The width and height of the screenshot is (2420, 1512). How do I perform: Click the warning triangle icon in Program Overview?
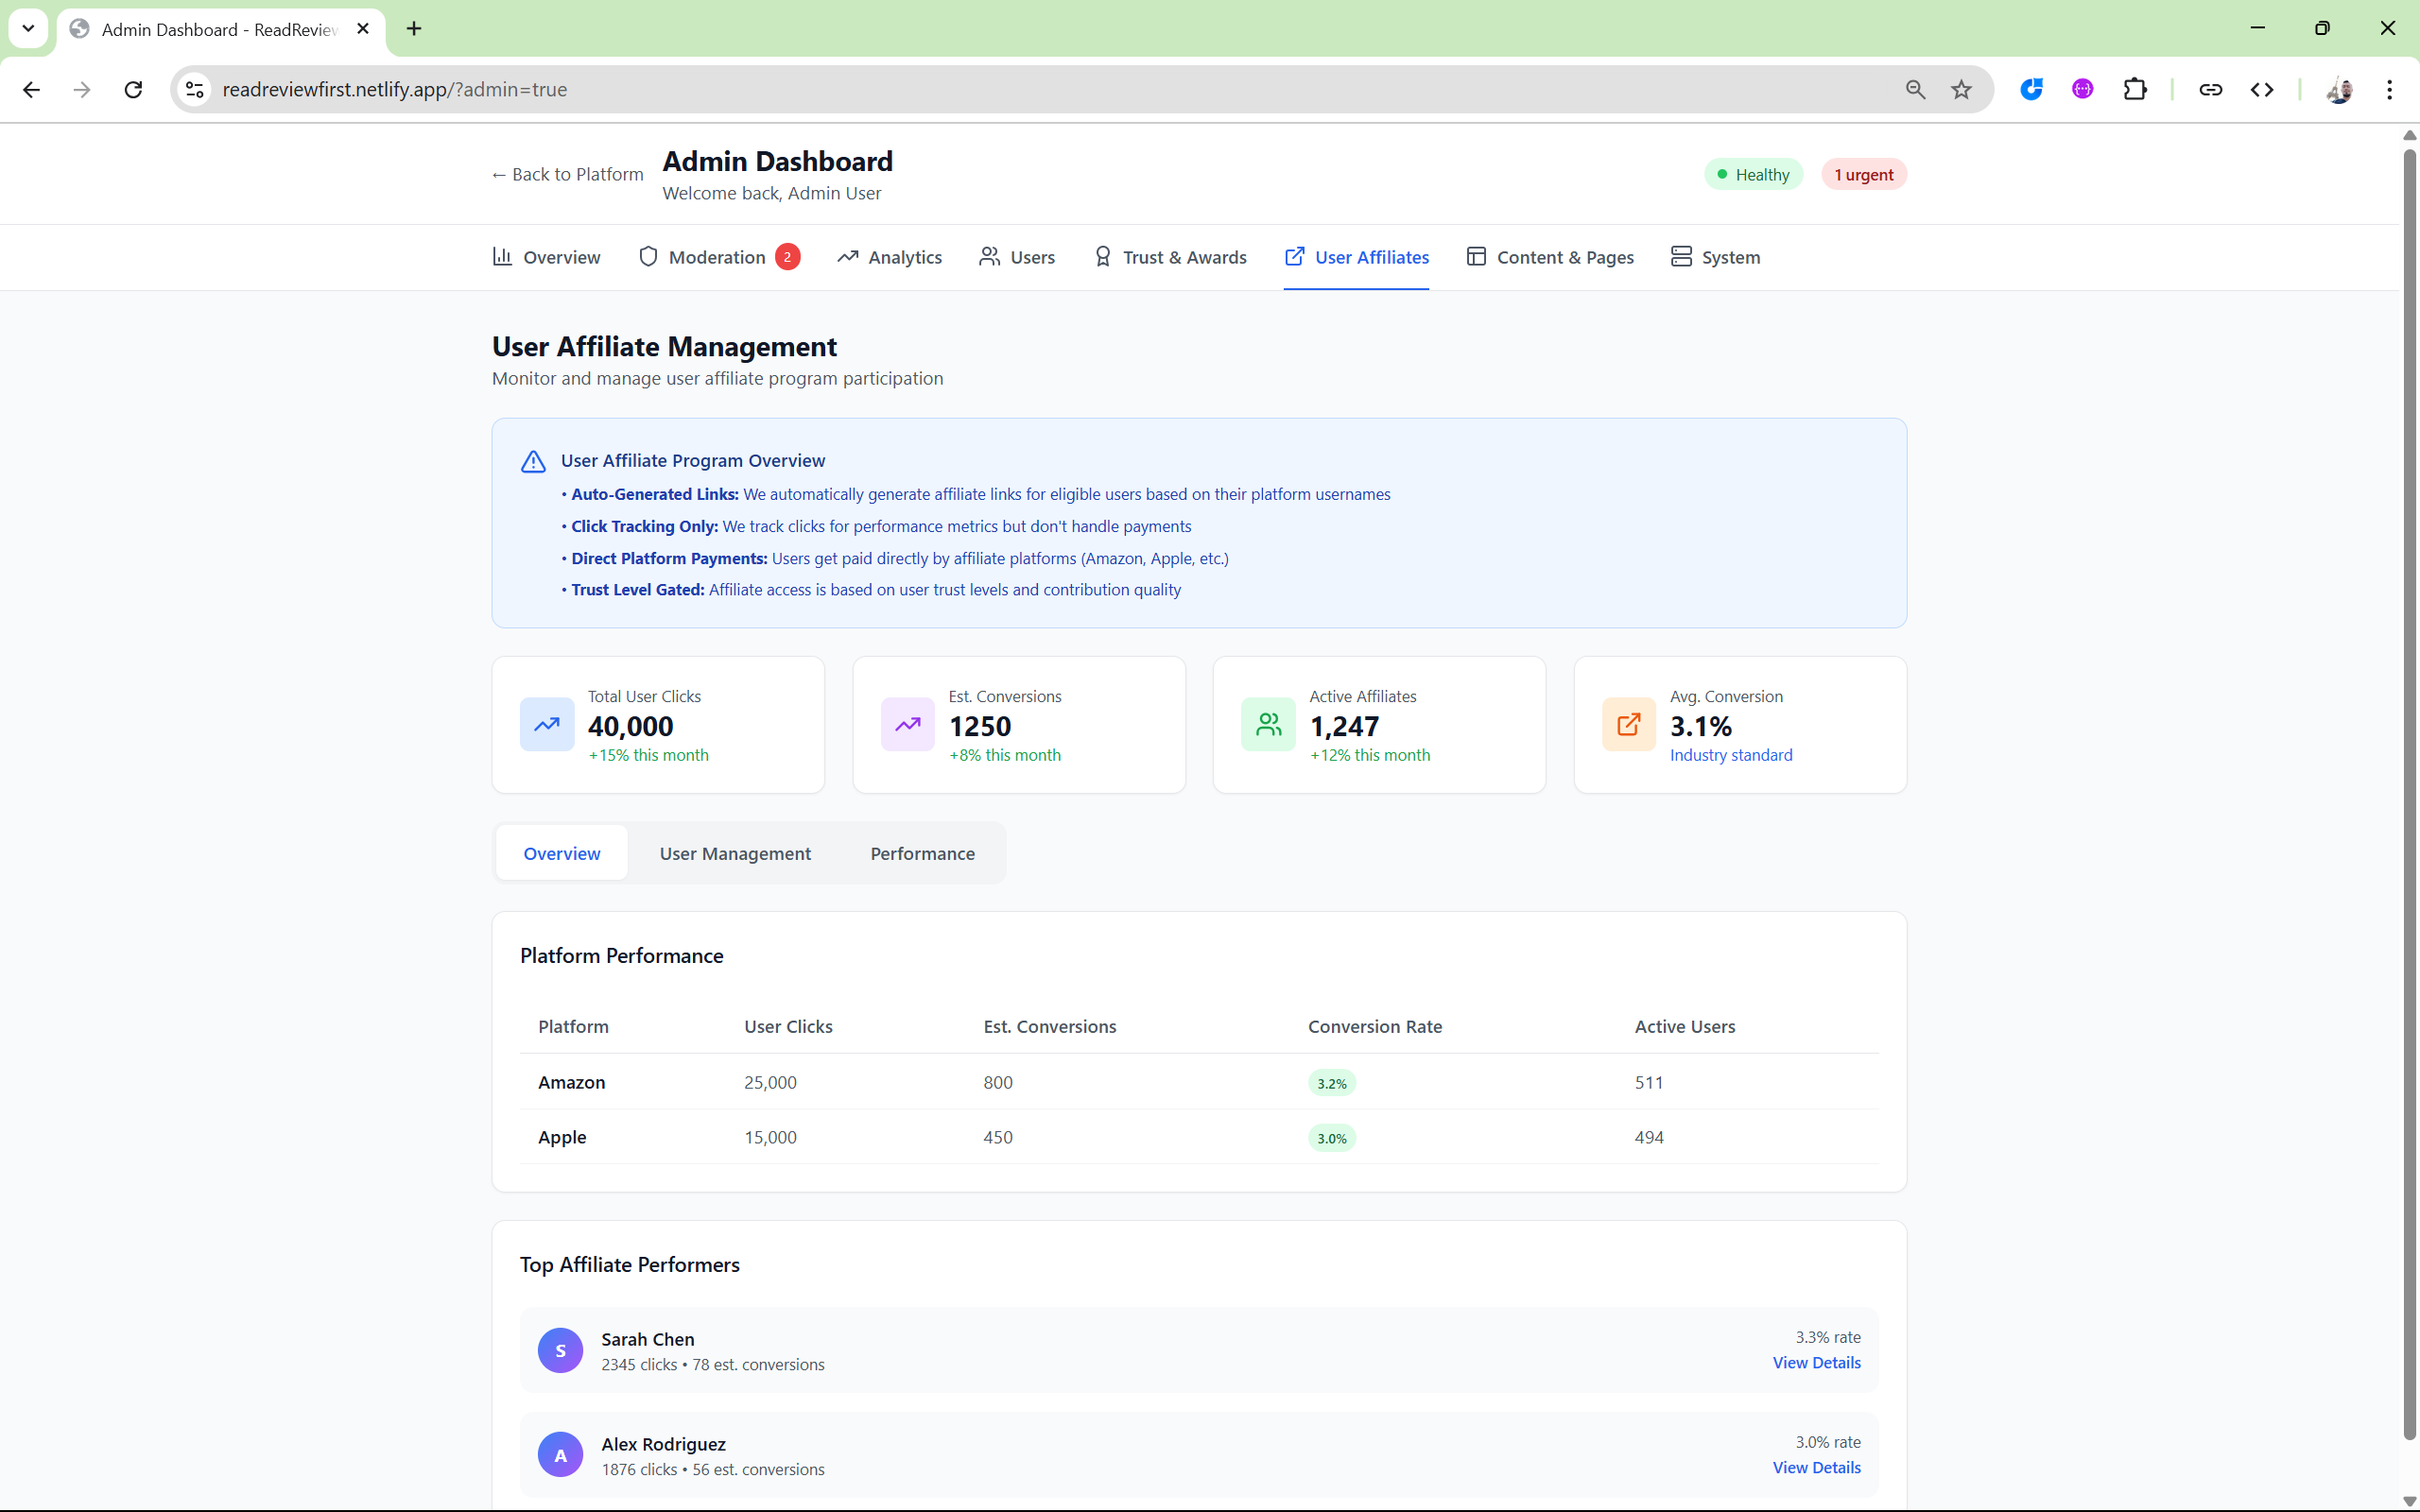pyautogui.click(x=533, y=461)
